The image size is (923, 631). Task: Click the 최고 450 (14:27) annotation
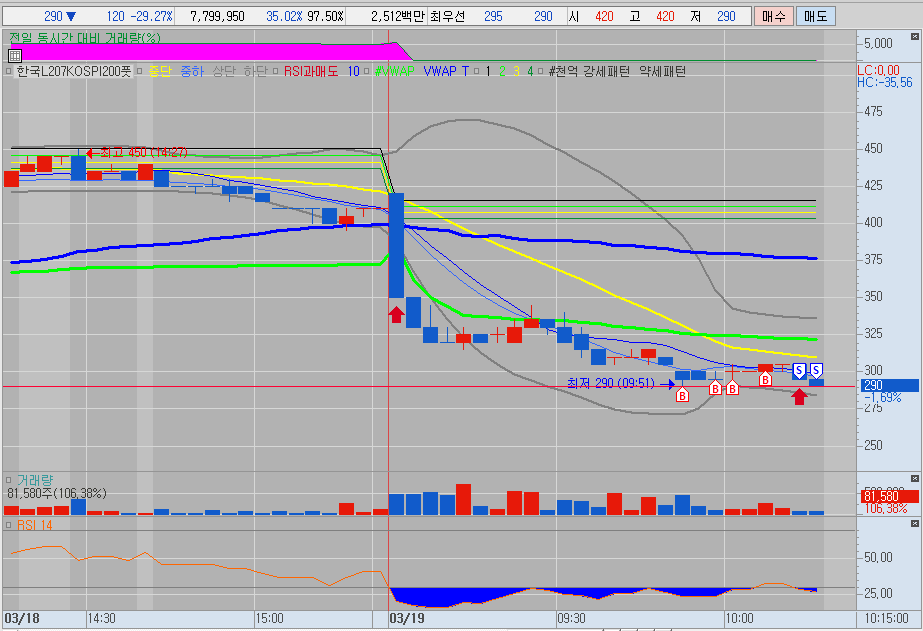[x=144, y=152]
